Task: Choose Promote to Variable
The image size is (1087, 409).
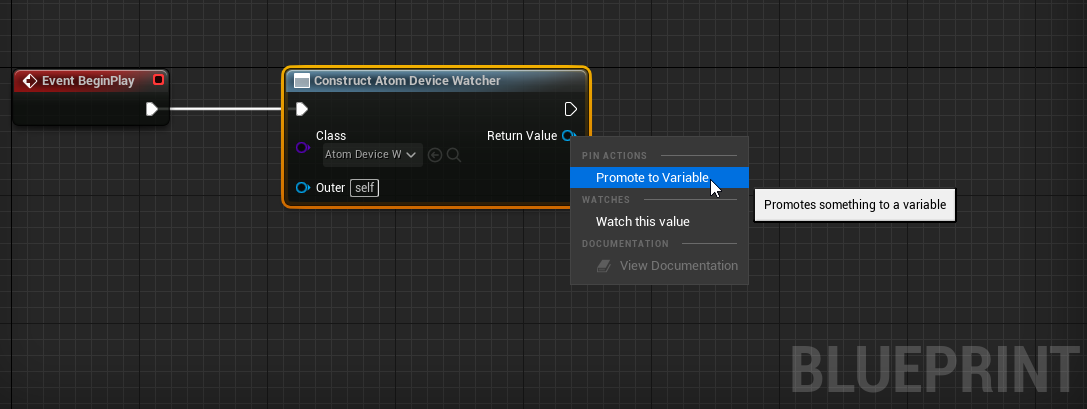Action: click(x=659, y=177)
